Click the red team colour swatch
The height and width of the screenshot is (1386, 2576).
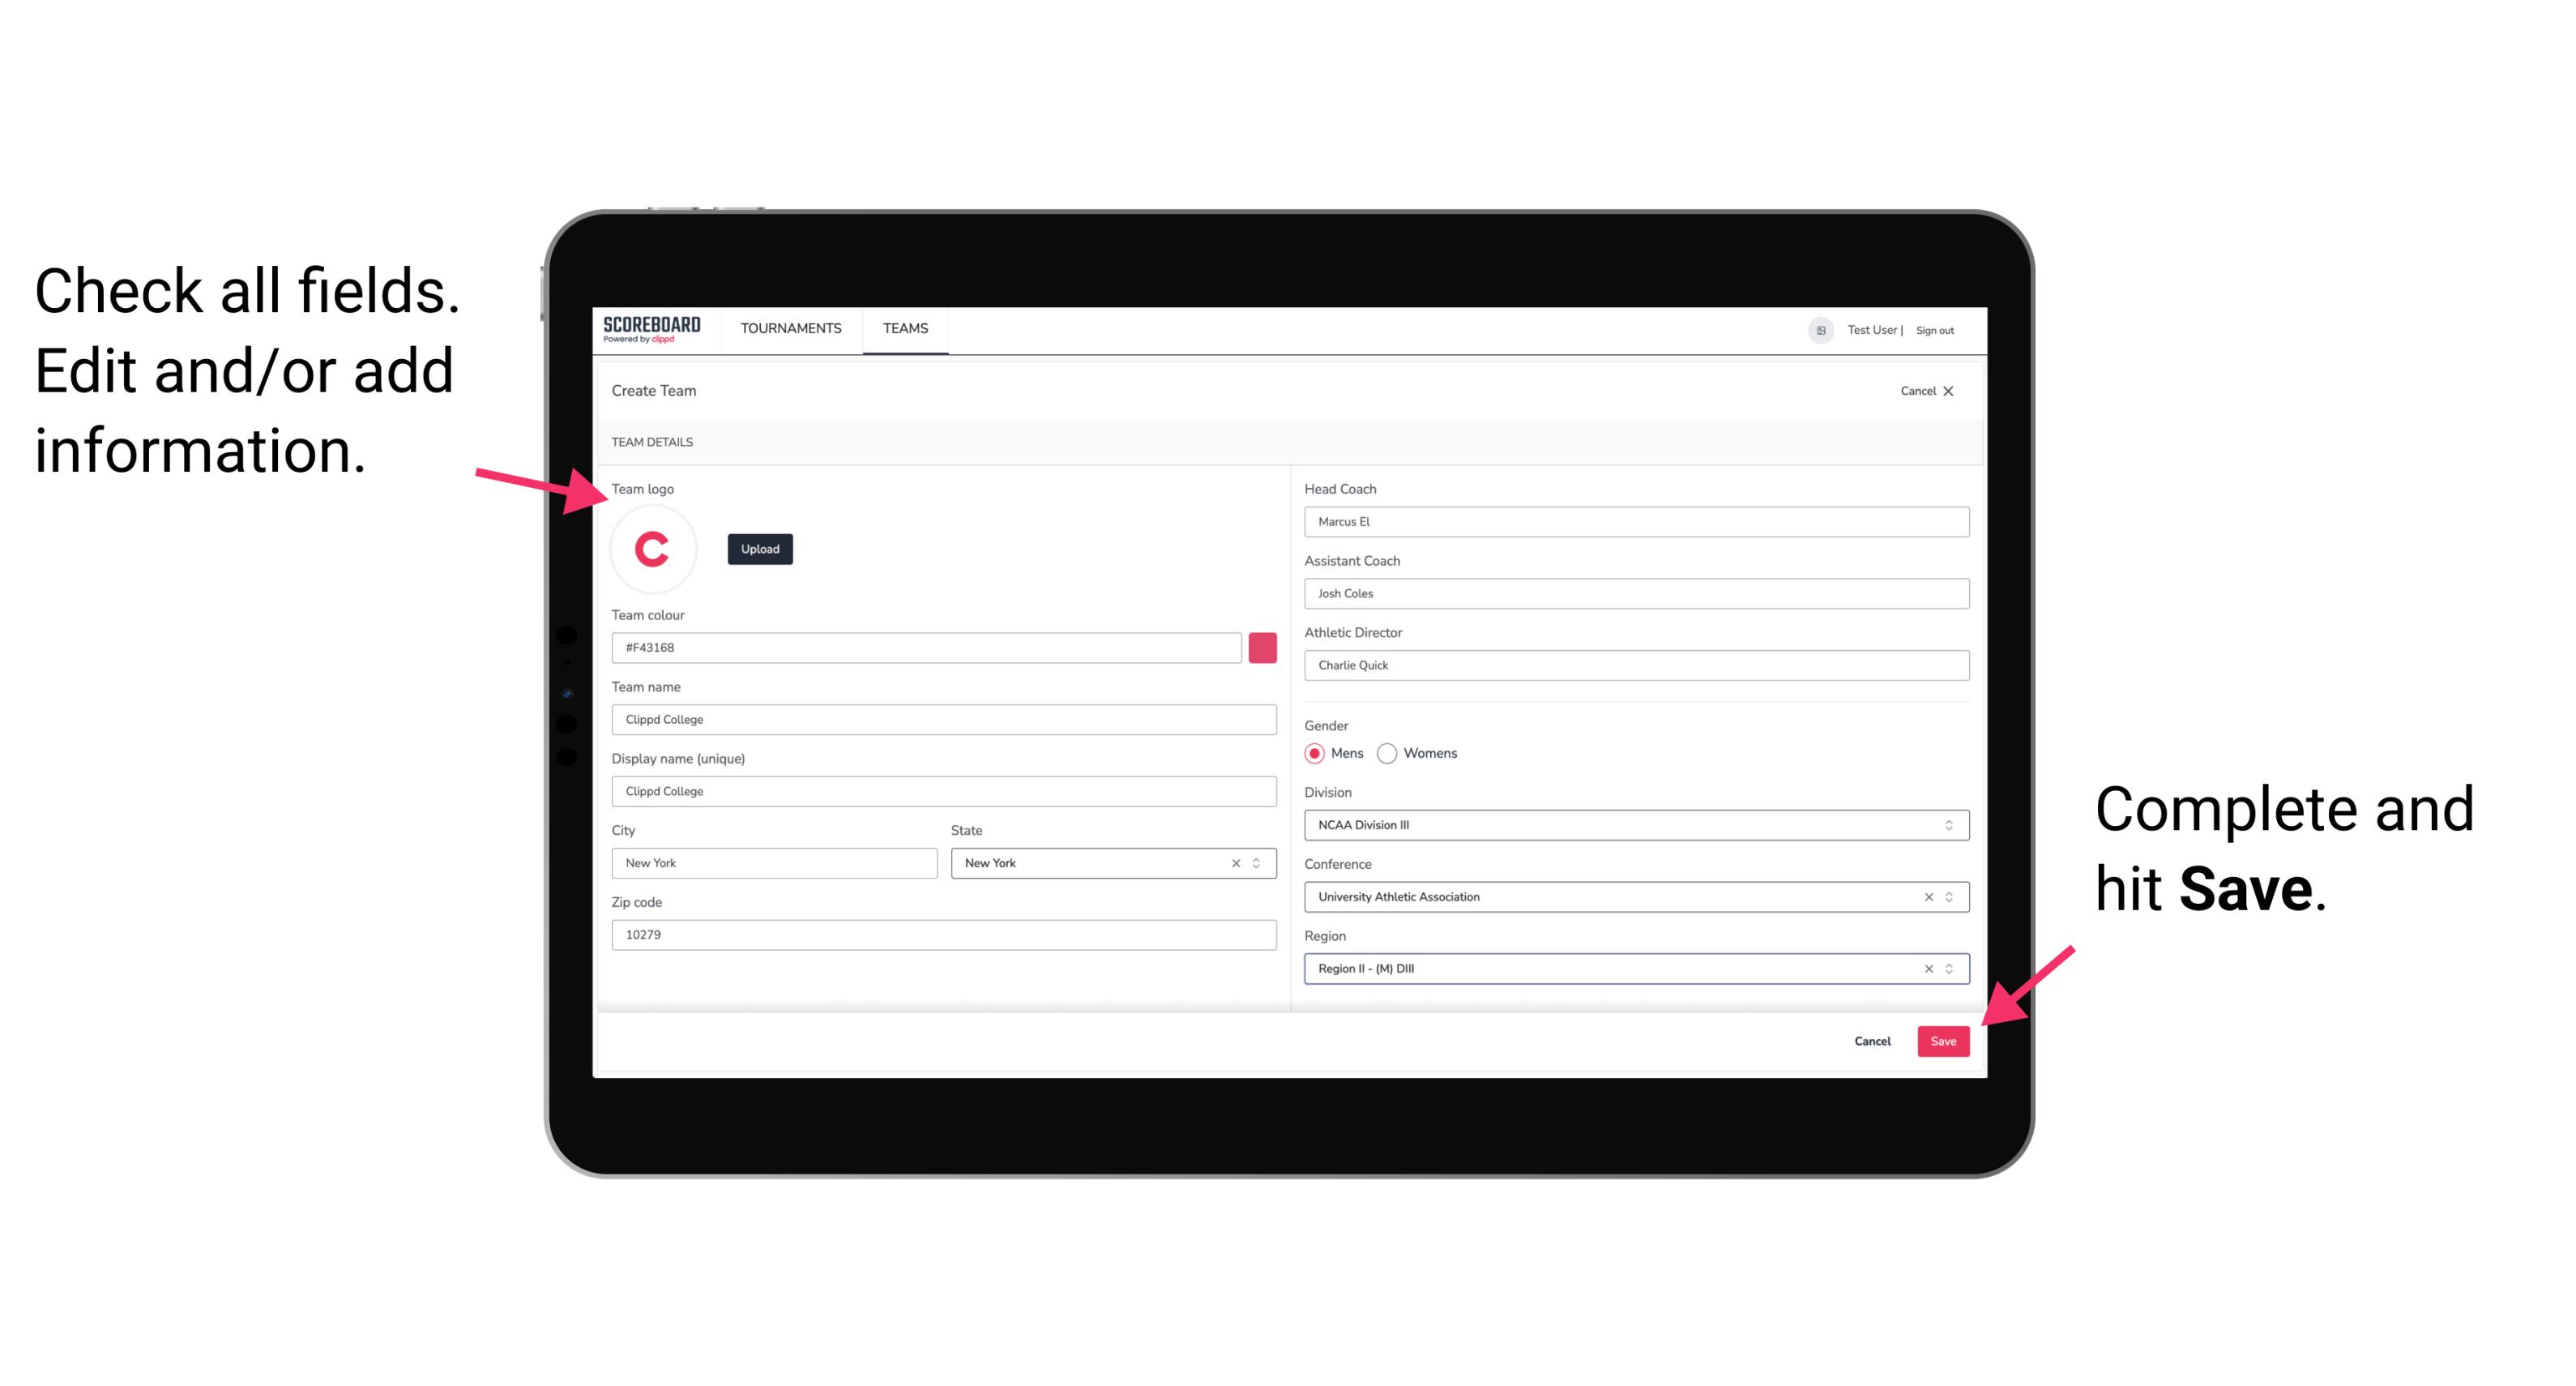point(1266,647)
